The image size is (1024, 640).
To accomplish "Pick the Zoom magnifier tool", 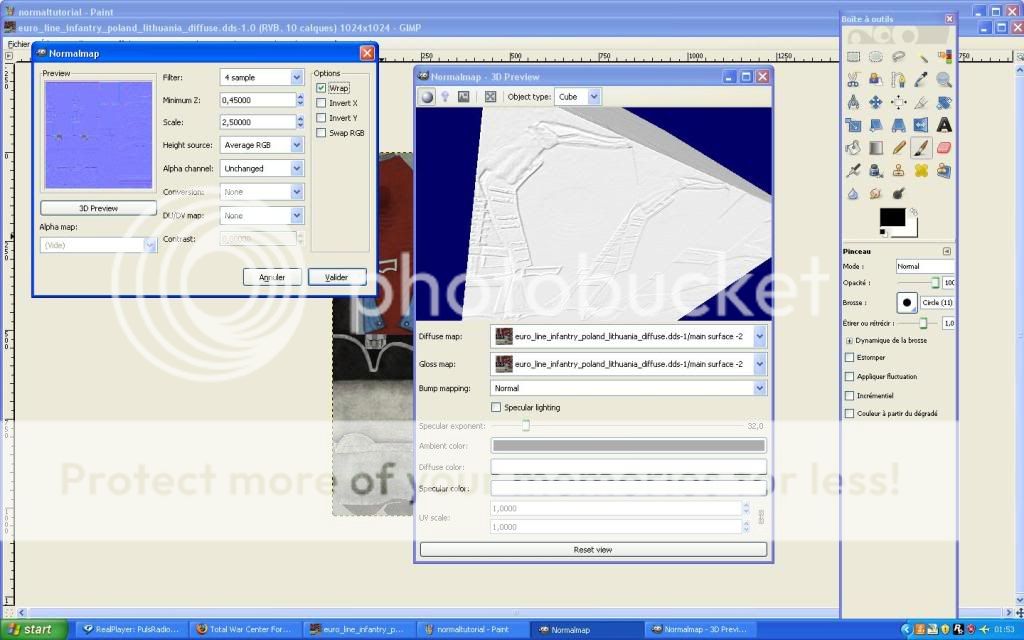I will point(944,80).
